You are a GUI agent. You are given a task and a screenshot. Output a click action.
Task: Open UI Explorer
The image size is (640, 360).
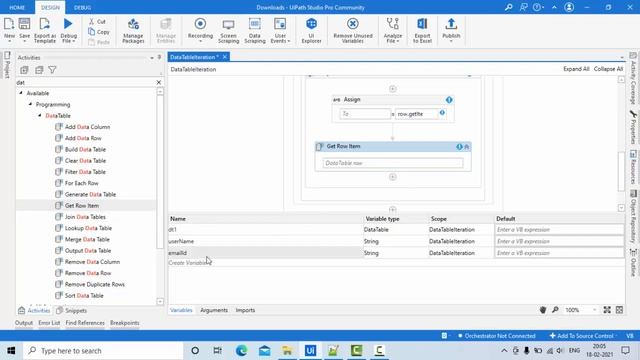pyautogui.click(x=311, y=30)
